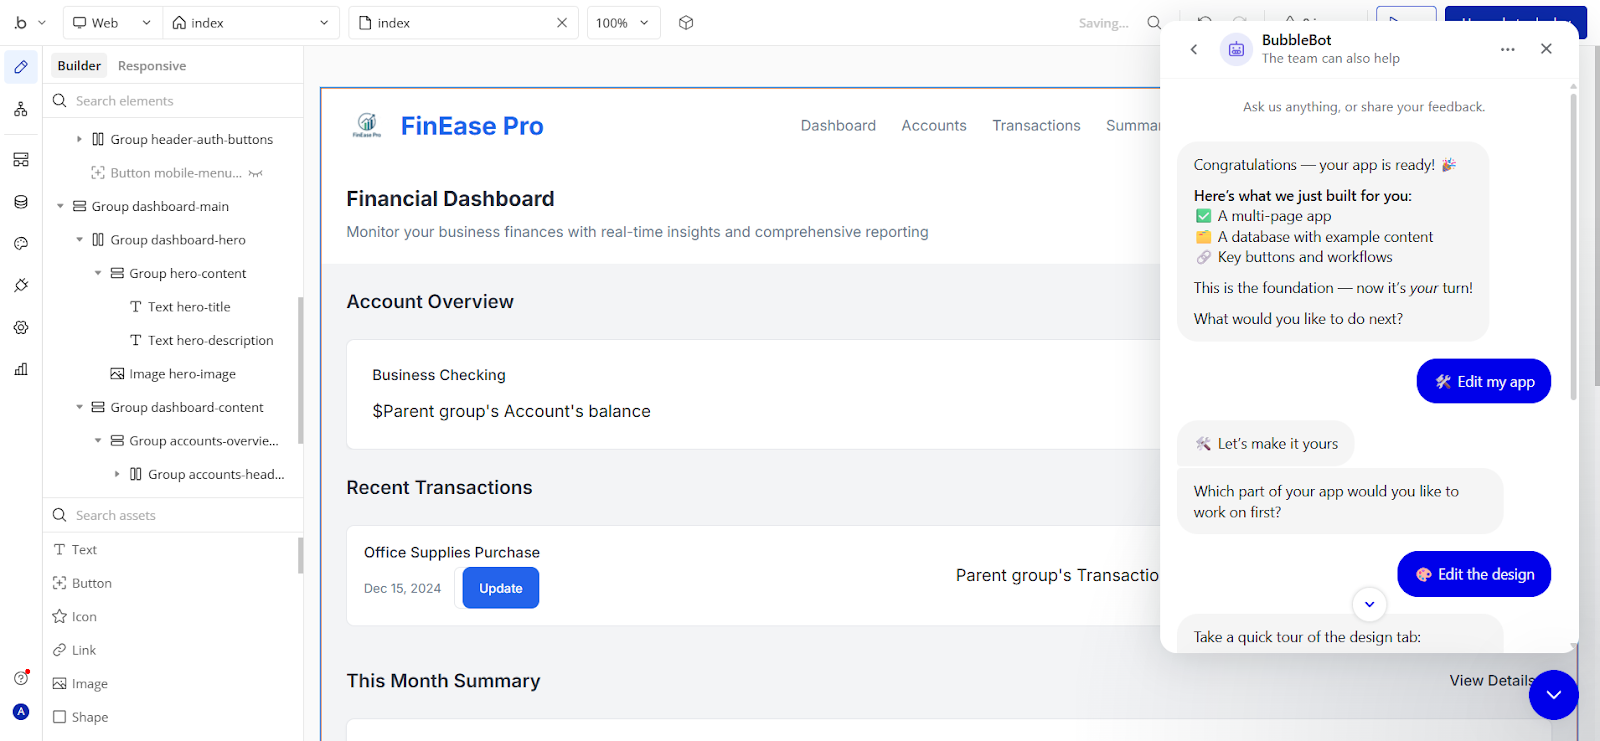Screen dimensions: 1600x741
Task: Open the Design tab pencil icon
Action: click(21, 67)
